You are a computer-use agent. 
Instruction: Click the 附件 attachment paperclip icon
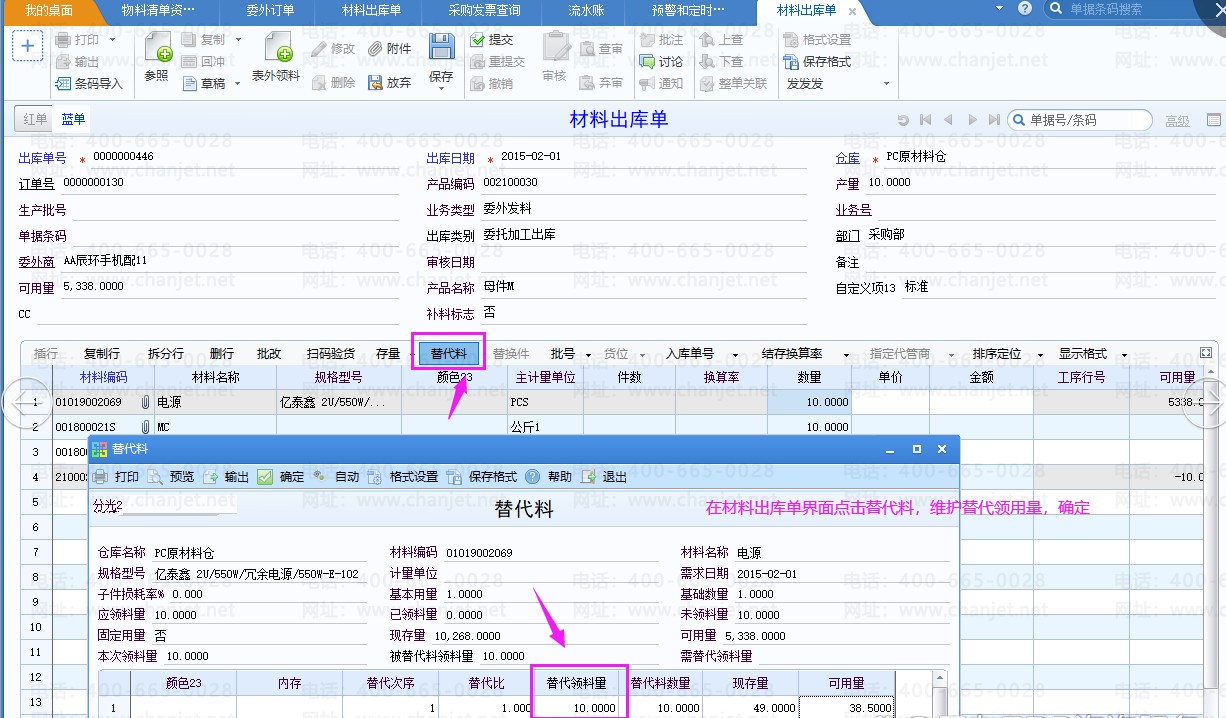click(x=376, y=48)
